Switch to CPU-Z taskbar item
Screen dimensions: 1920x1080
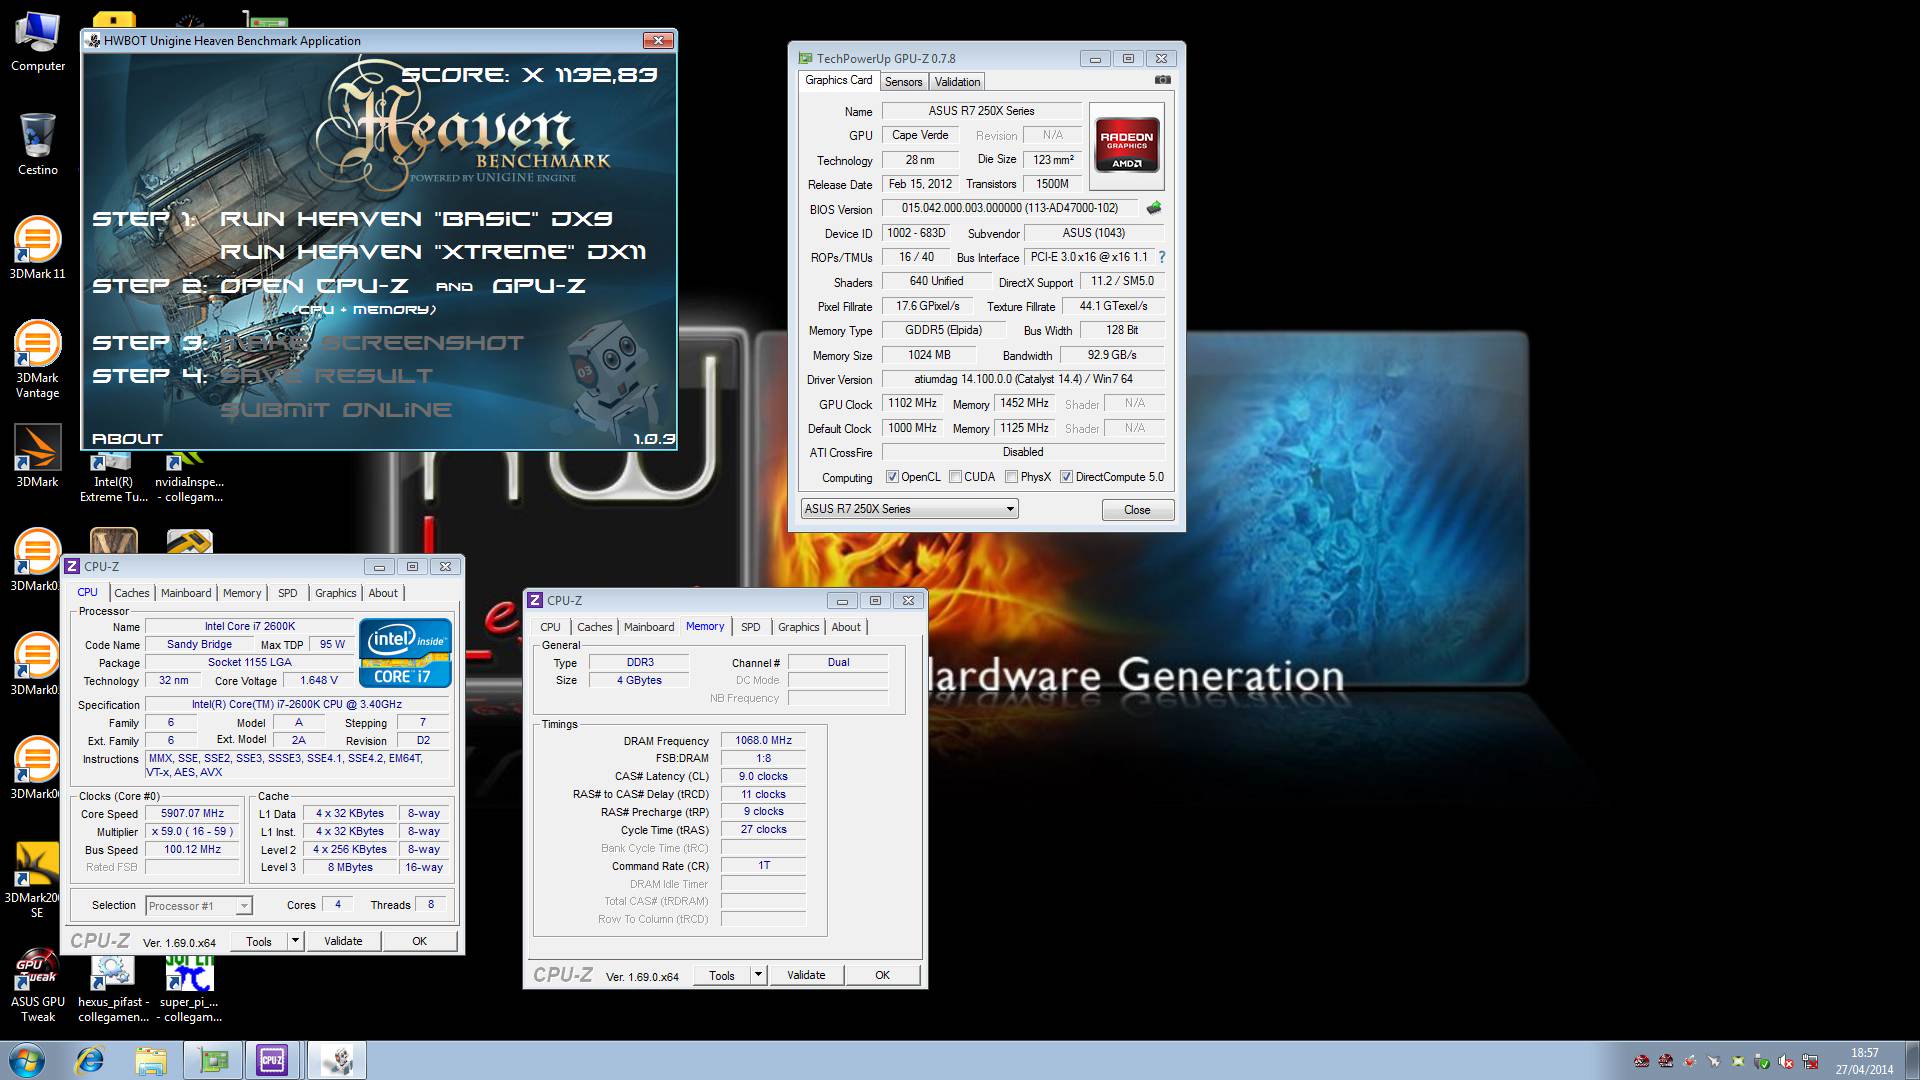click(x=272, y=1060)
